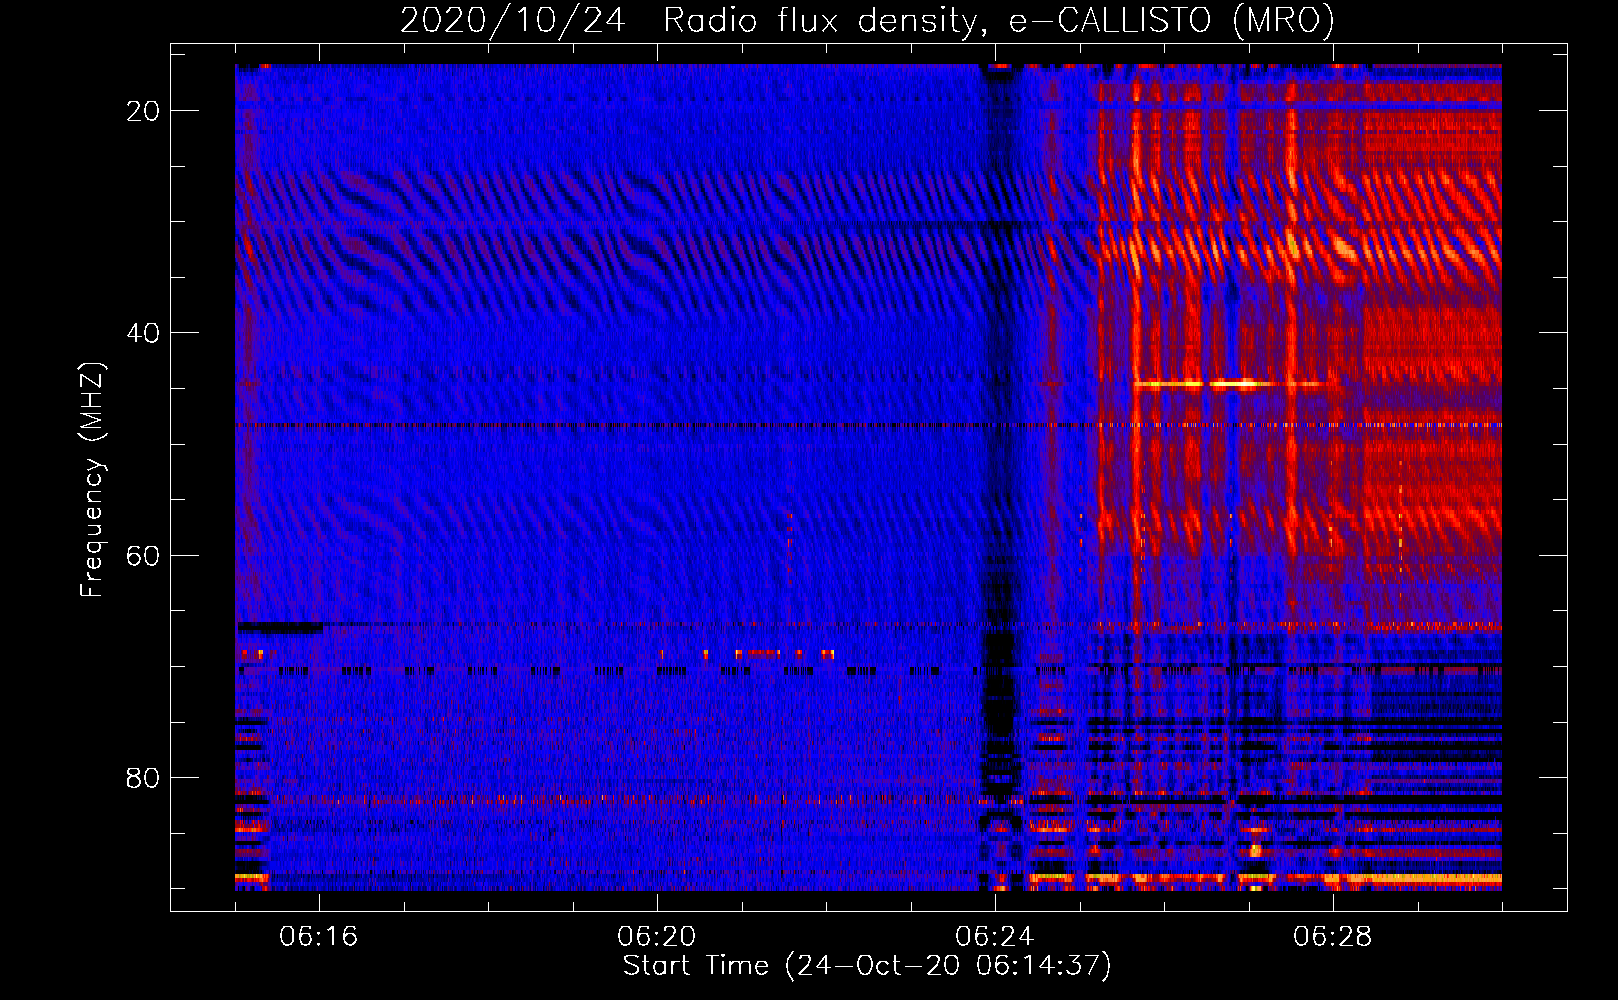Click the dark vertical gap at 06:24
This screenshot has width=1618, height=1000.
(1001, 477)
